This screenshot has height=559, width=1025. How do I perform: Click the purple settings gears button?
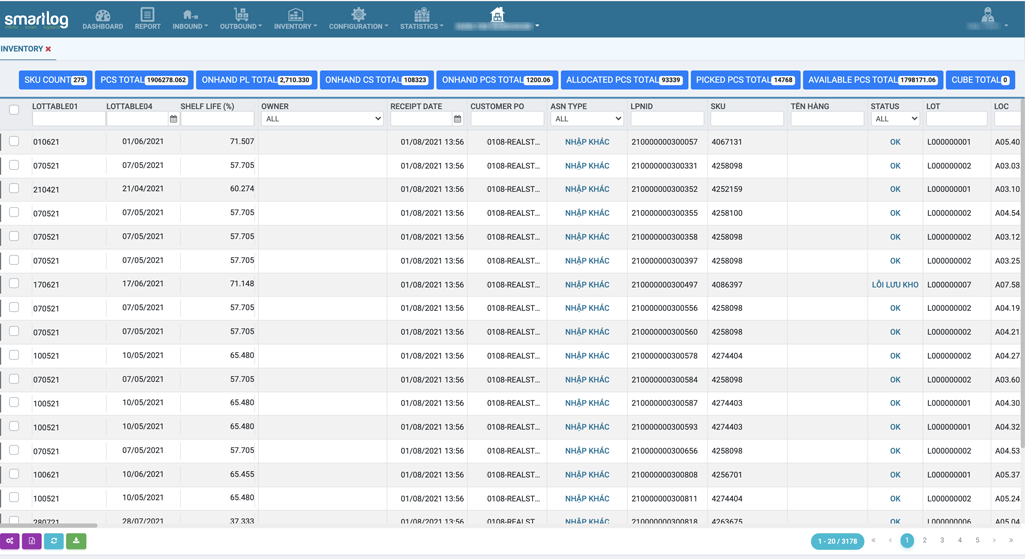(x=10, y=541)
